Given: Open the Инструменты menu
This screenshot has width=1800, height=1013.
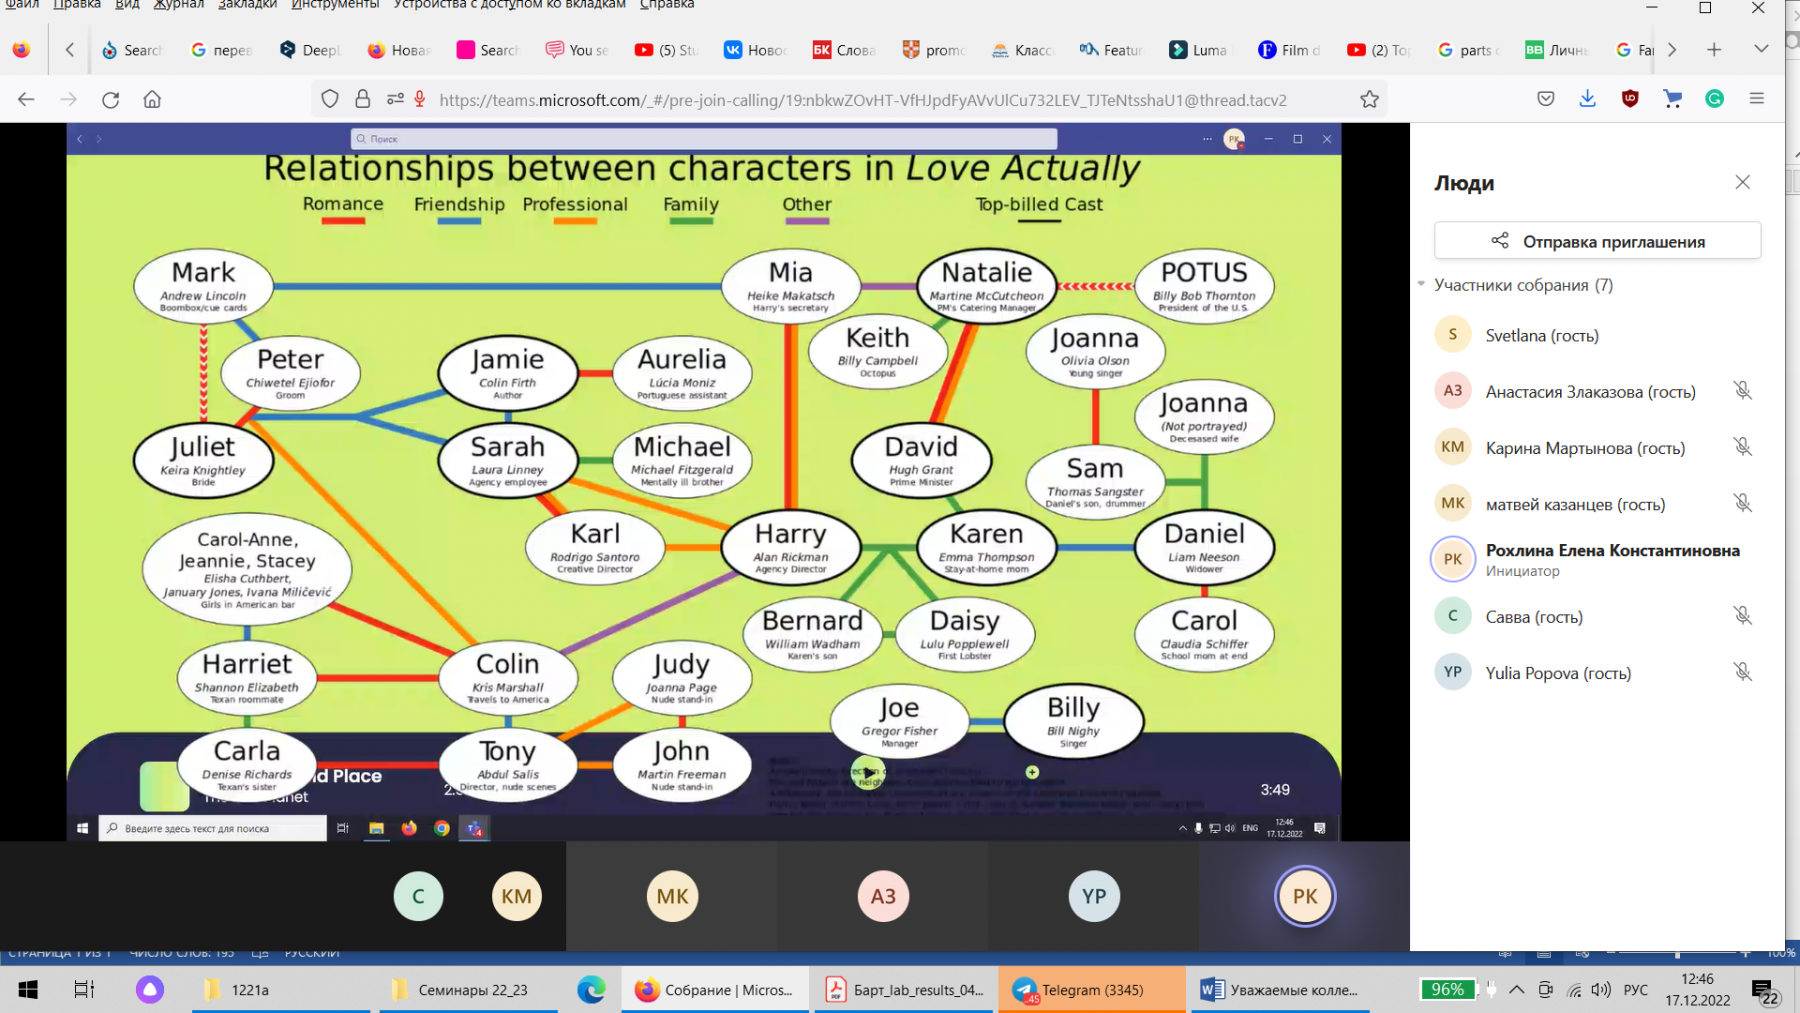Looking at the screenshot, I should click(335, 5).
